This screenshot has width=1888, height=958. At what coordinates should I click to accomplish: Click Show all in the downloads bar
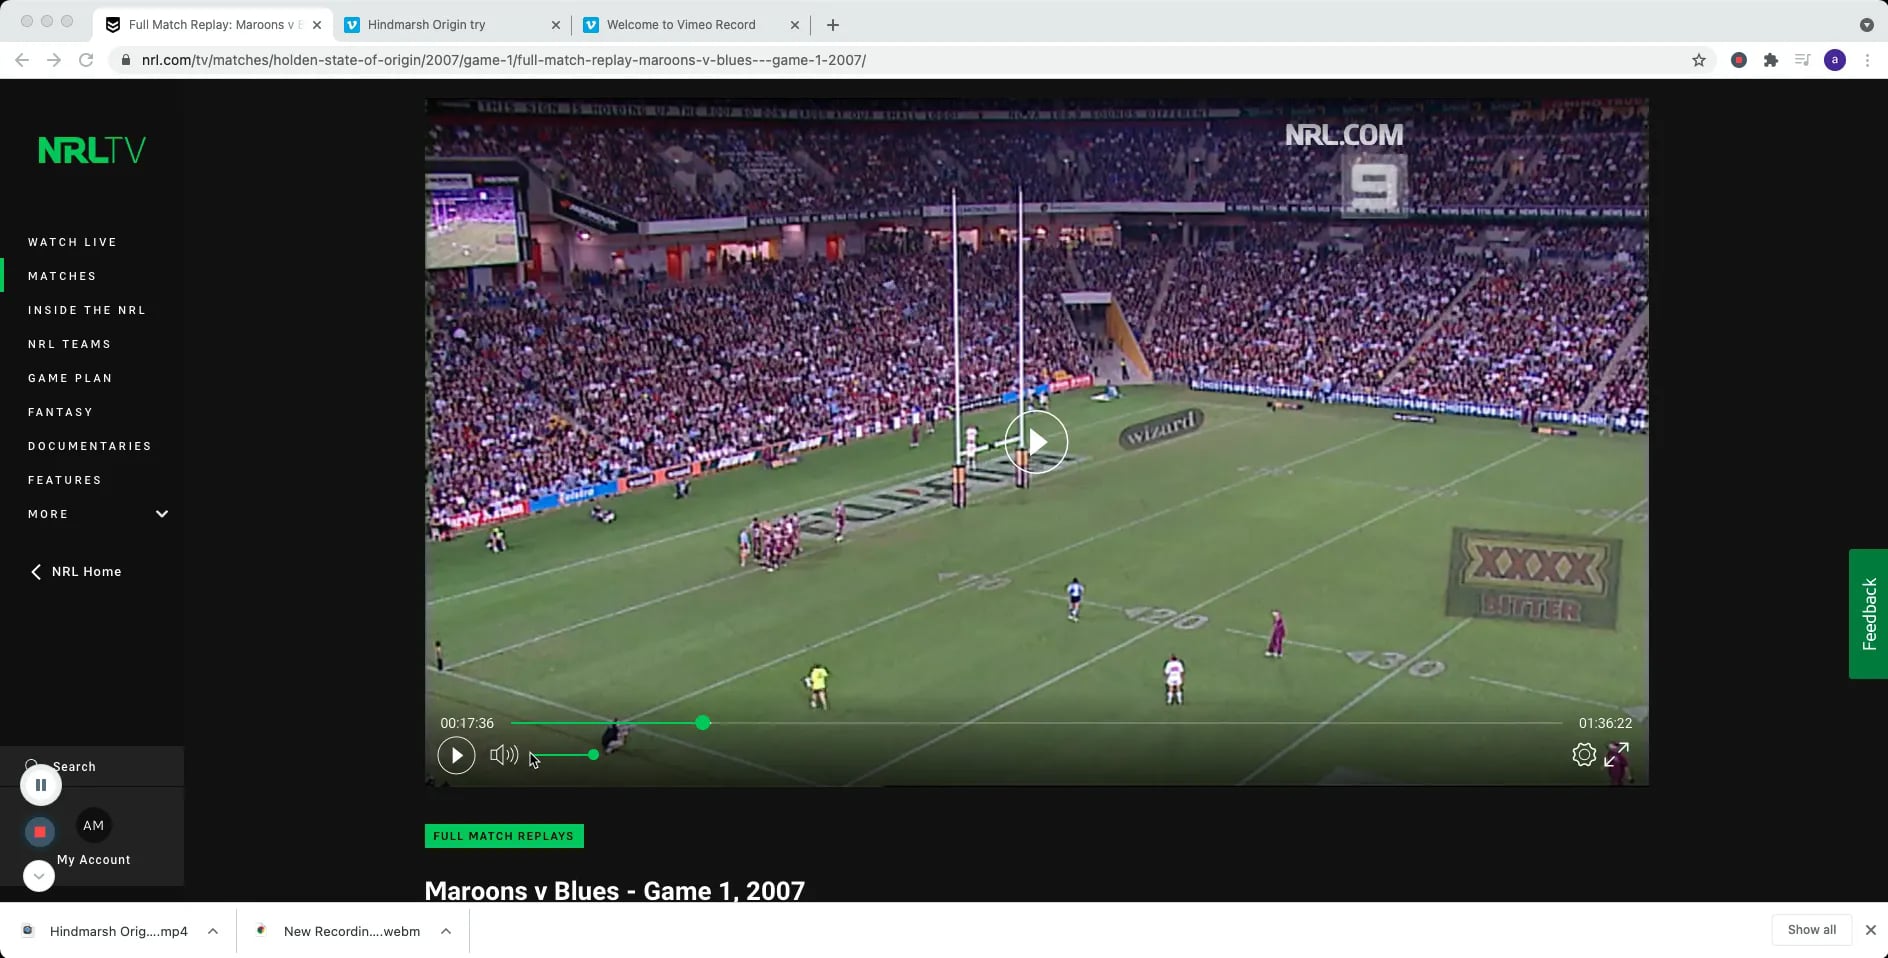pos(1810,930)
